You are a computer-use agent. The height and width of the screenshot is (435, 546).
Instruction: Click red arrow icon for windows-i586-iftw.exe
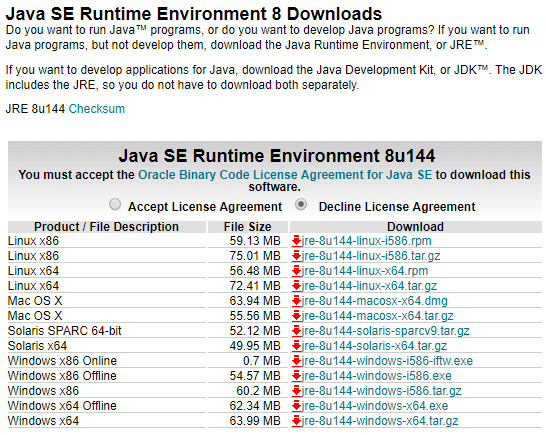(296, 360)
